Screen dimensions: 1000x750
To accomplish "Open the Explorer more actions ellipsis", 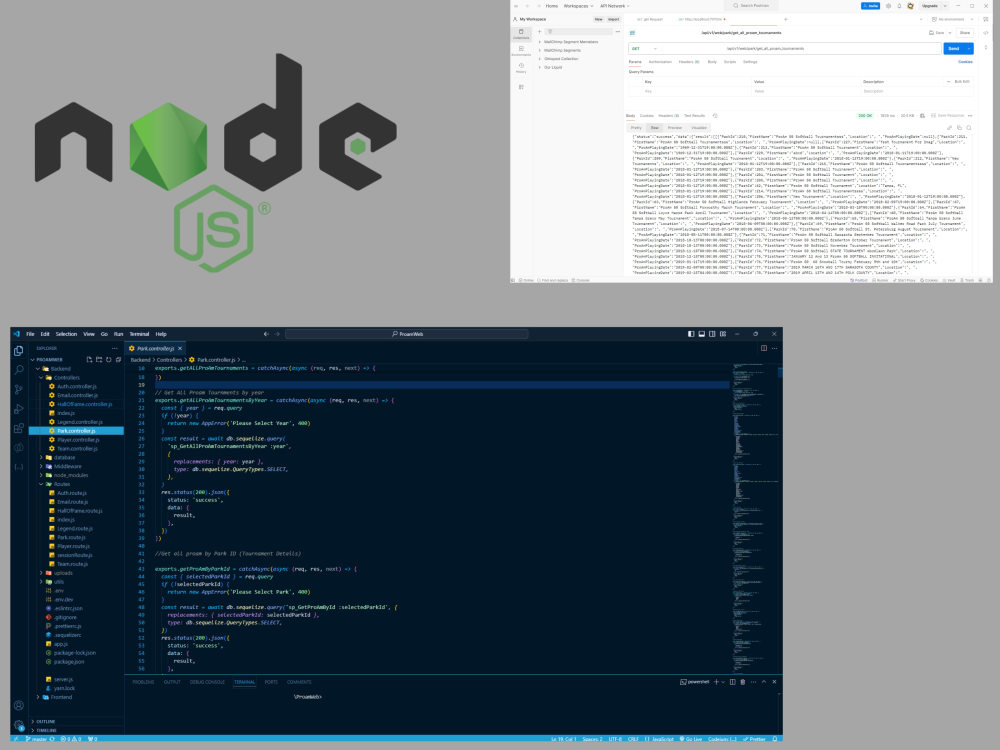I will (115, 348).
